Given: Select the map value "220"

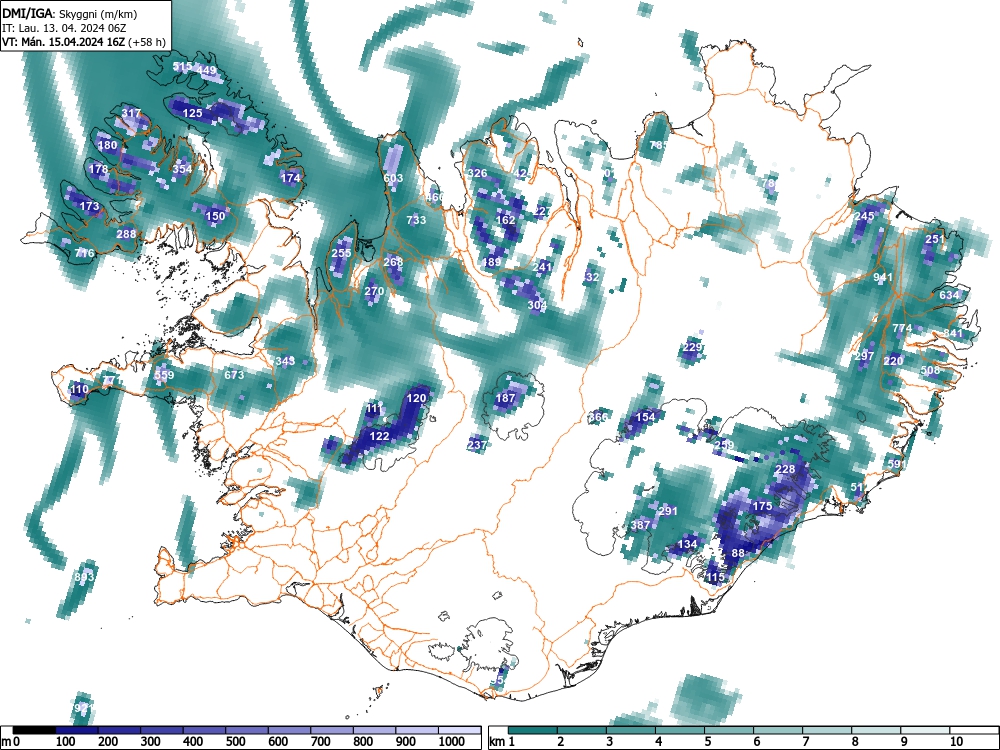Looking at the screenshot, I should (x=893, y=361).
